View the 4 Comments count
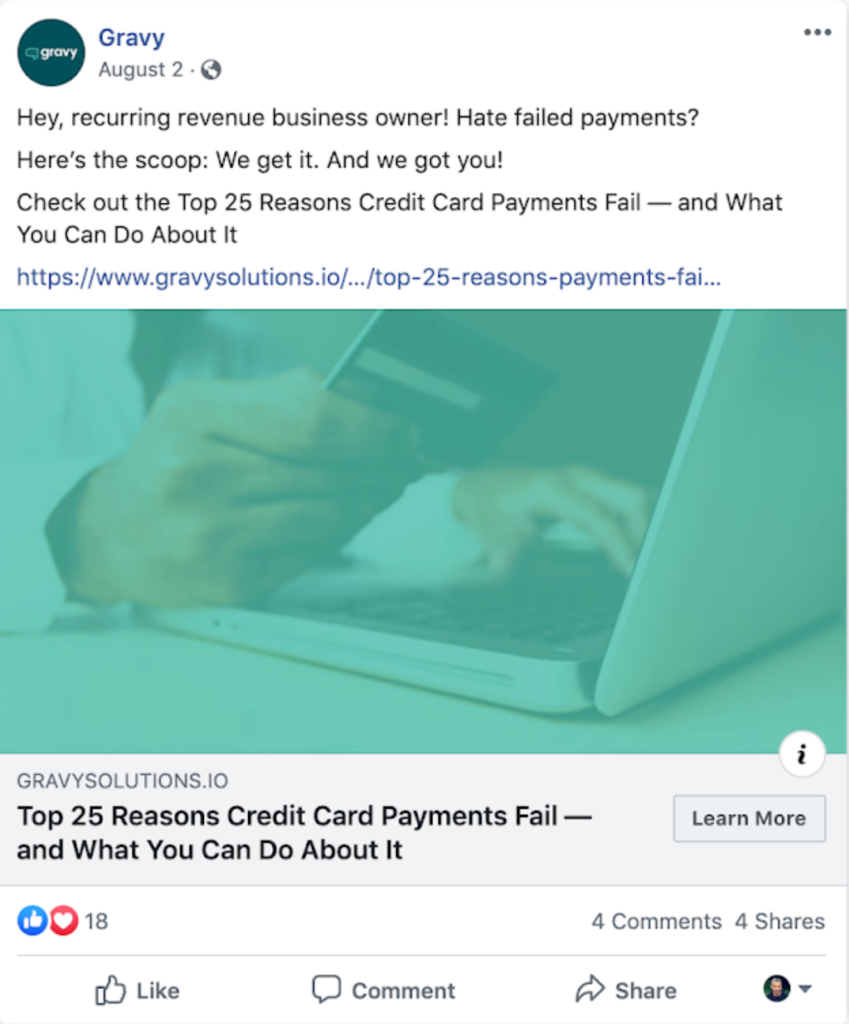The image size is (849, 1024). point(656,921)
